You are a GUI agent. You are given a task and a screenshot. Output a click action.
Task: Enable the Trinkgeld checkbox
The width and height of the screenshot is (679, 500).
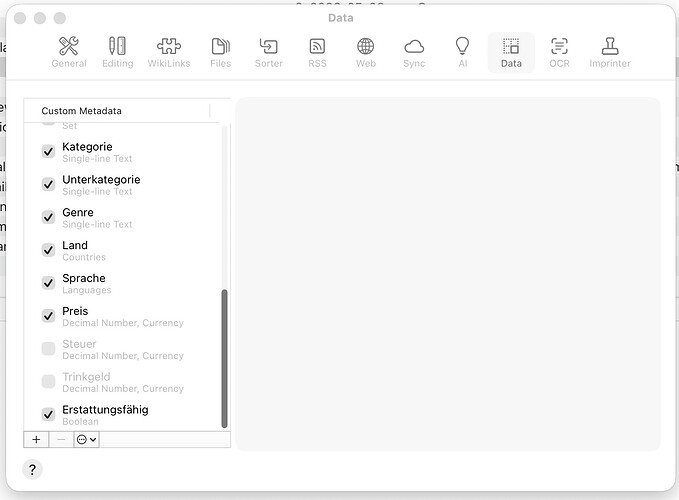(48, 382)
